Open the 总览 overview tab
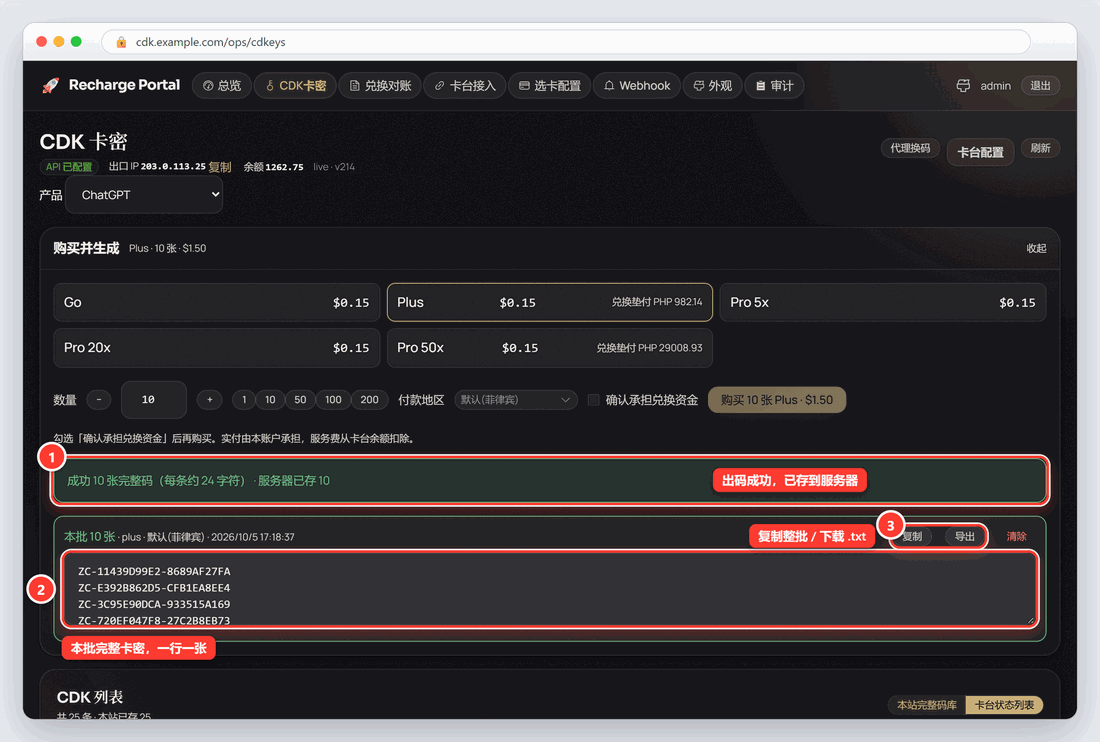1100x742 pixels. (222, 86)
